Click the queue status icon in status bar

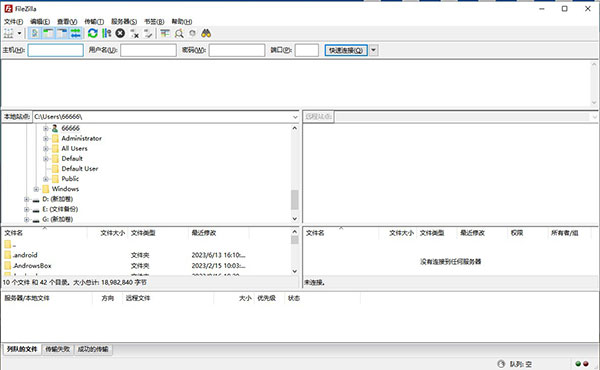click(501, 364)
